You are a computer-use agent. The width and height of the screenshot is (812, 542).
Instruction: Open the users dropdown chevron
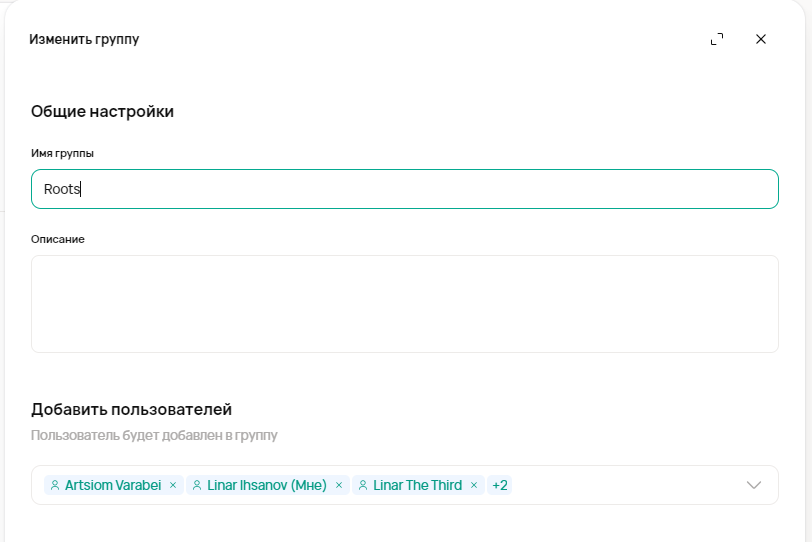(x=755, y=485)
